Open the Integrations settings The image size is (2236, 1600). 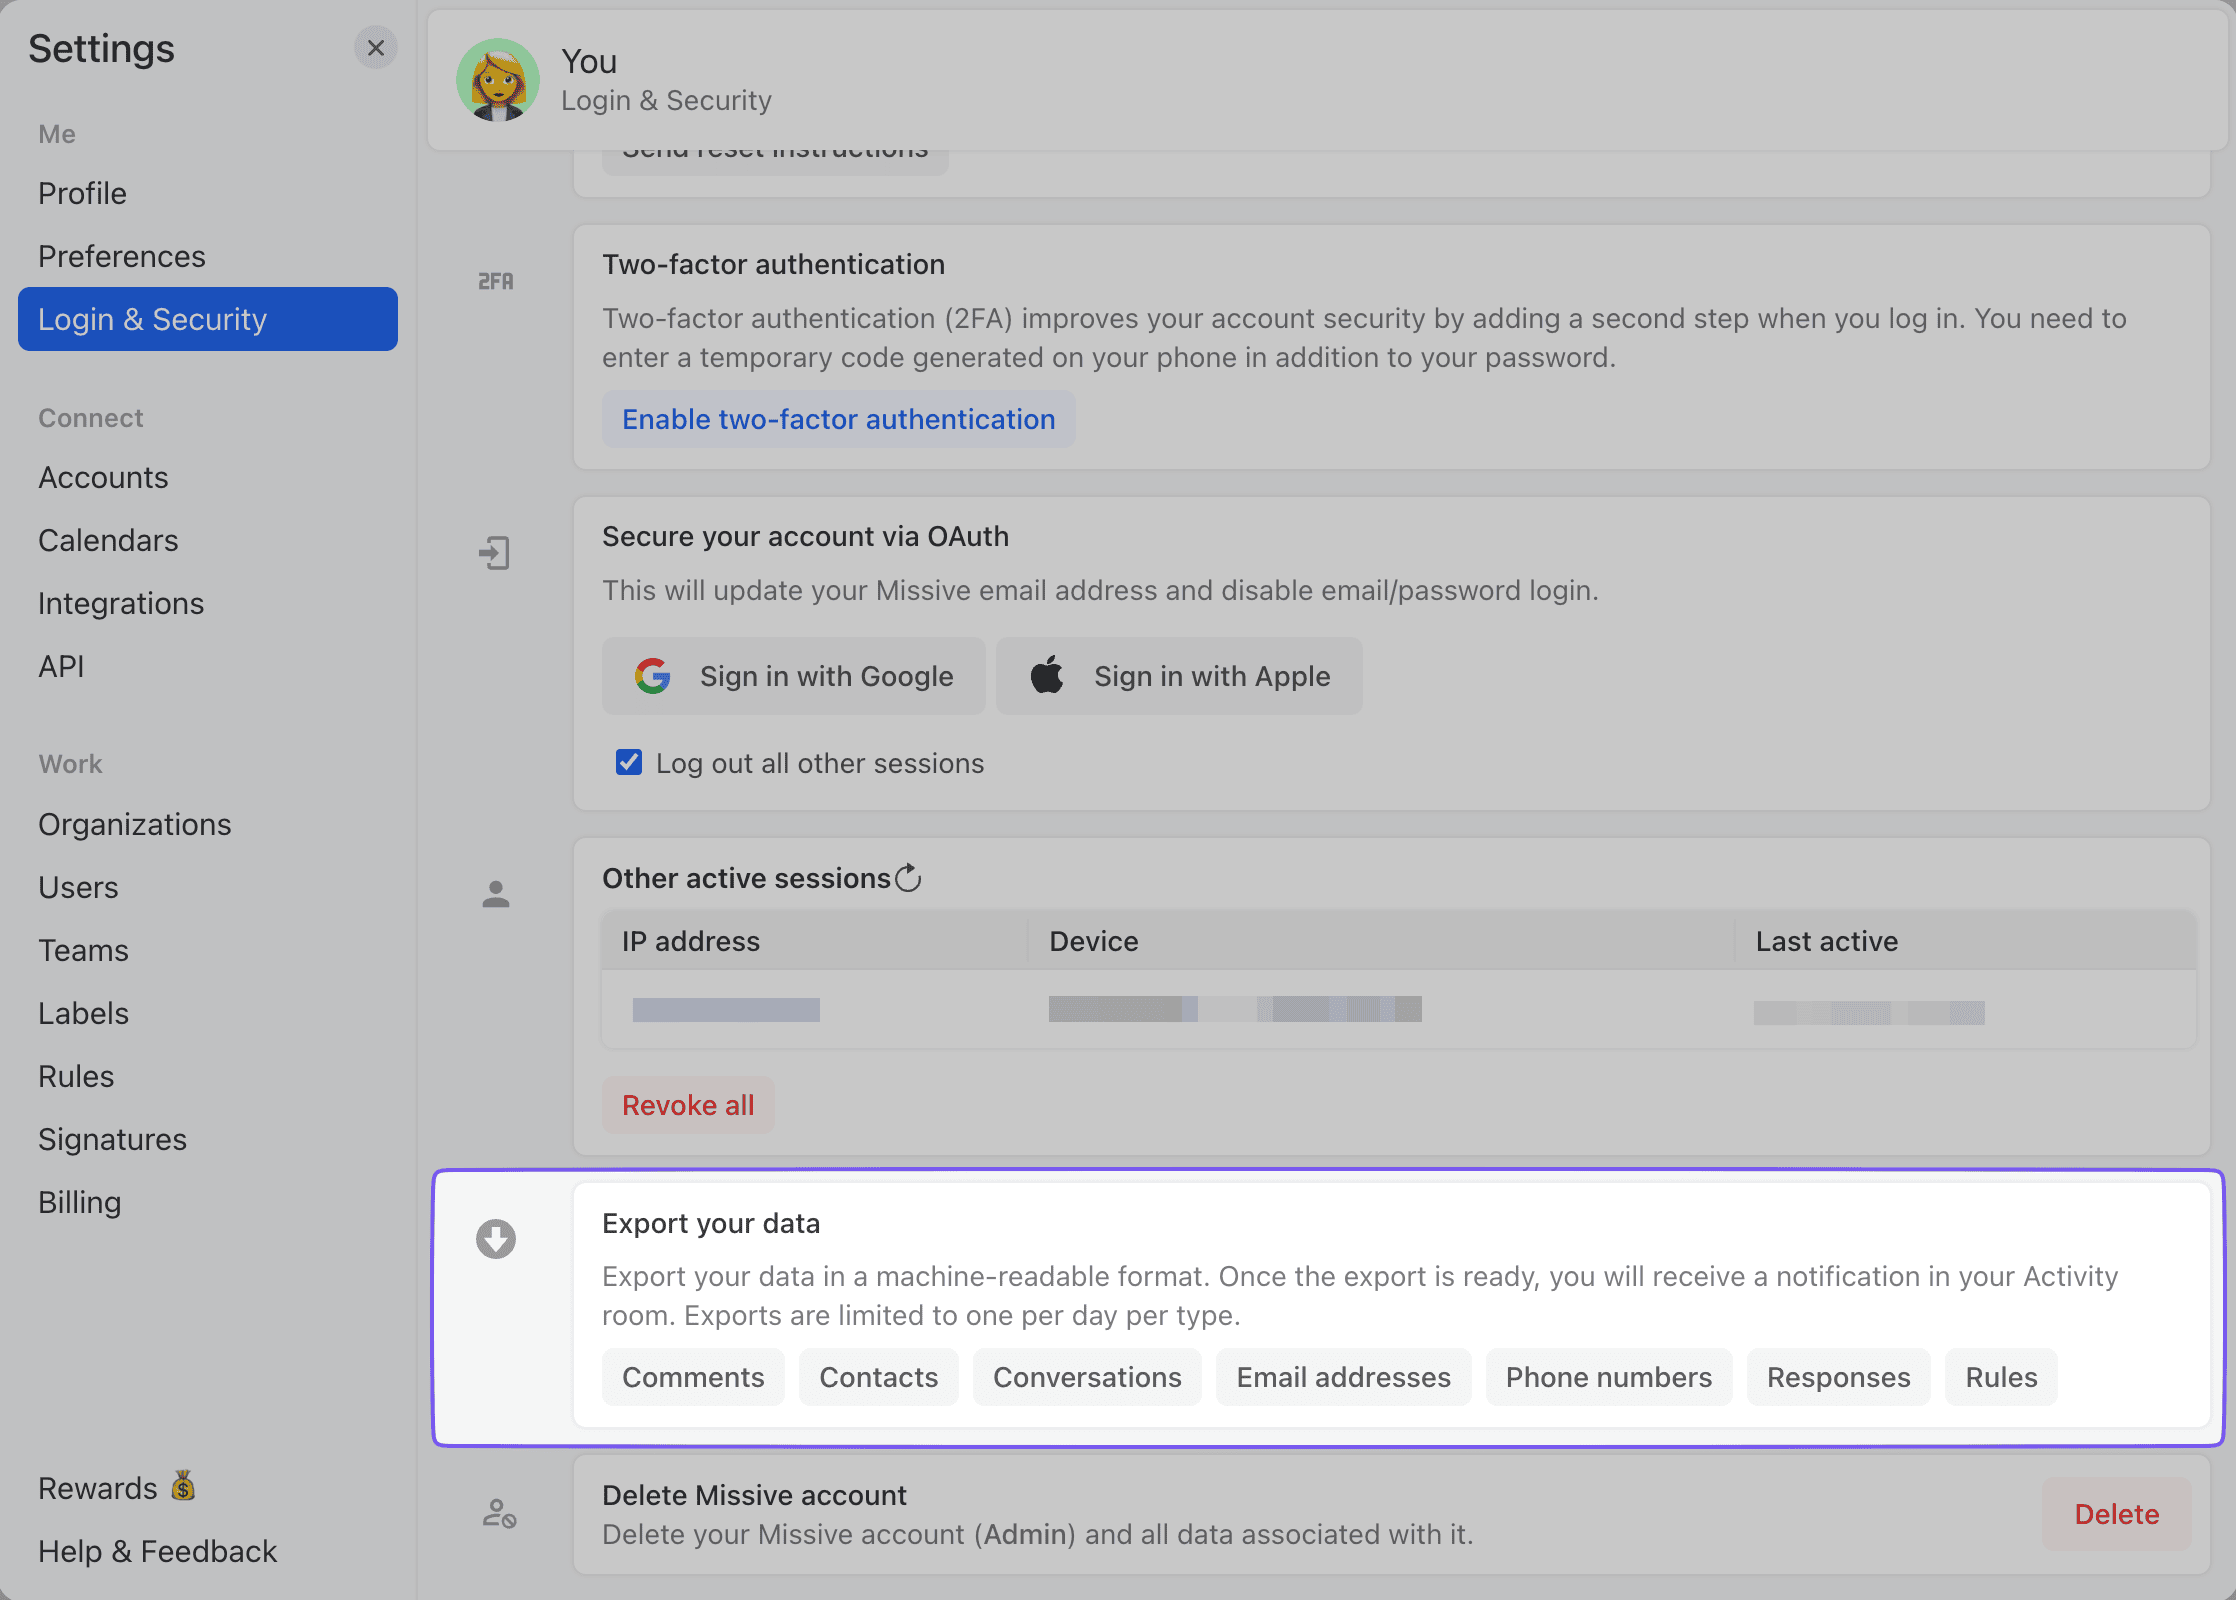[120, 603]
